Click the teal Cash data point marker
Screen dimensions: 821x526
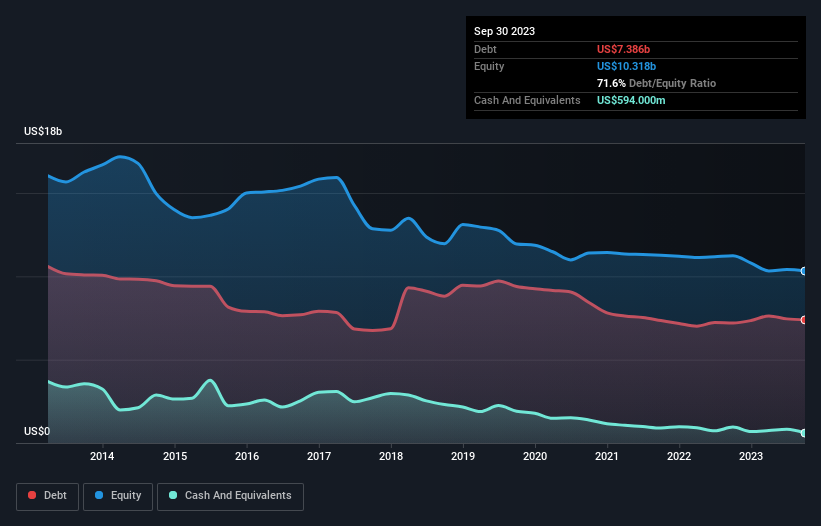coord(804,433)
